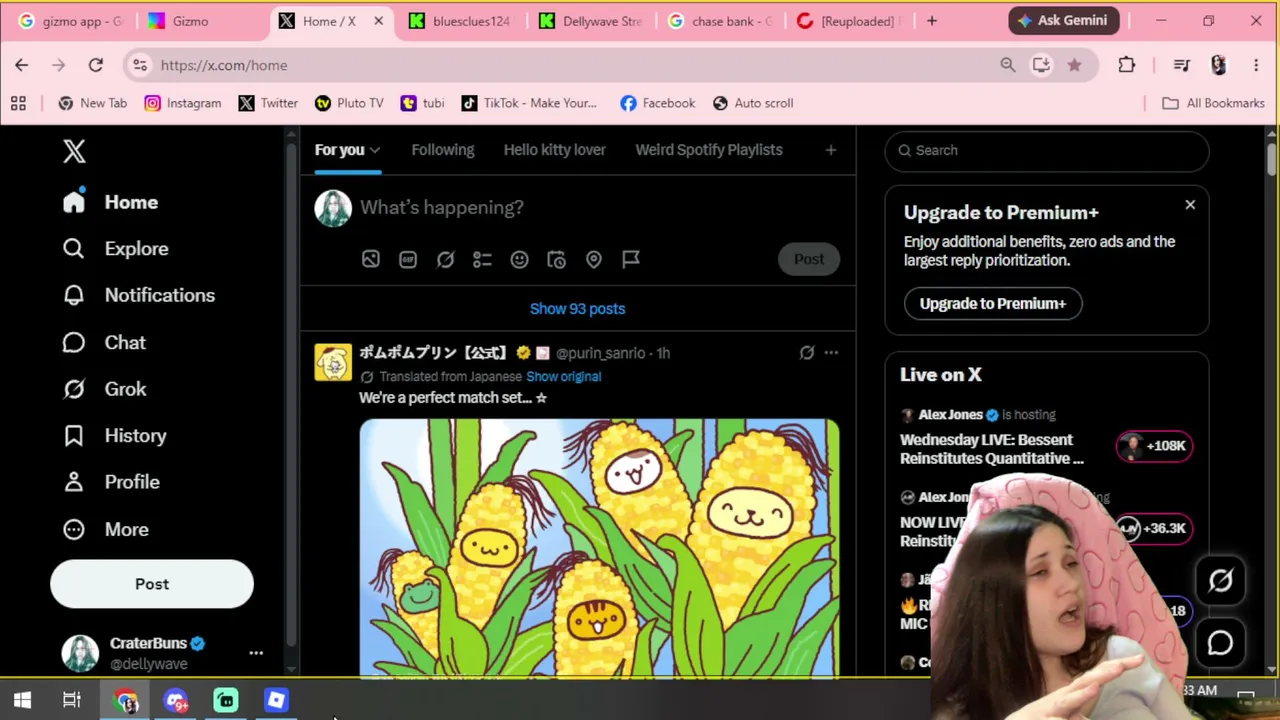Open Chrome apps grid in bookmarks bar
The image size is (1280, 720).
click(x=18, y=103)
